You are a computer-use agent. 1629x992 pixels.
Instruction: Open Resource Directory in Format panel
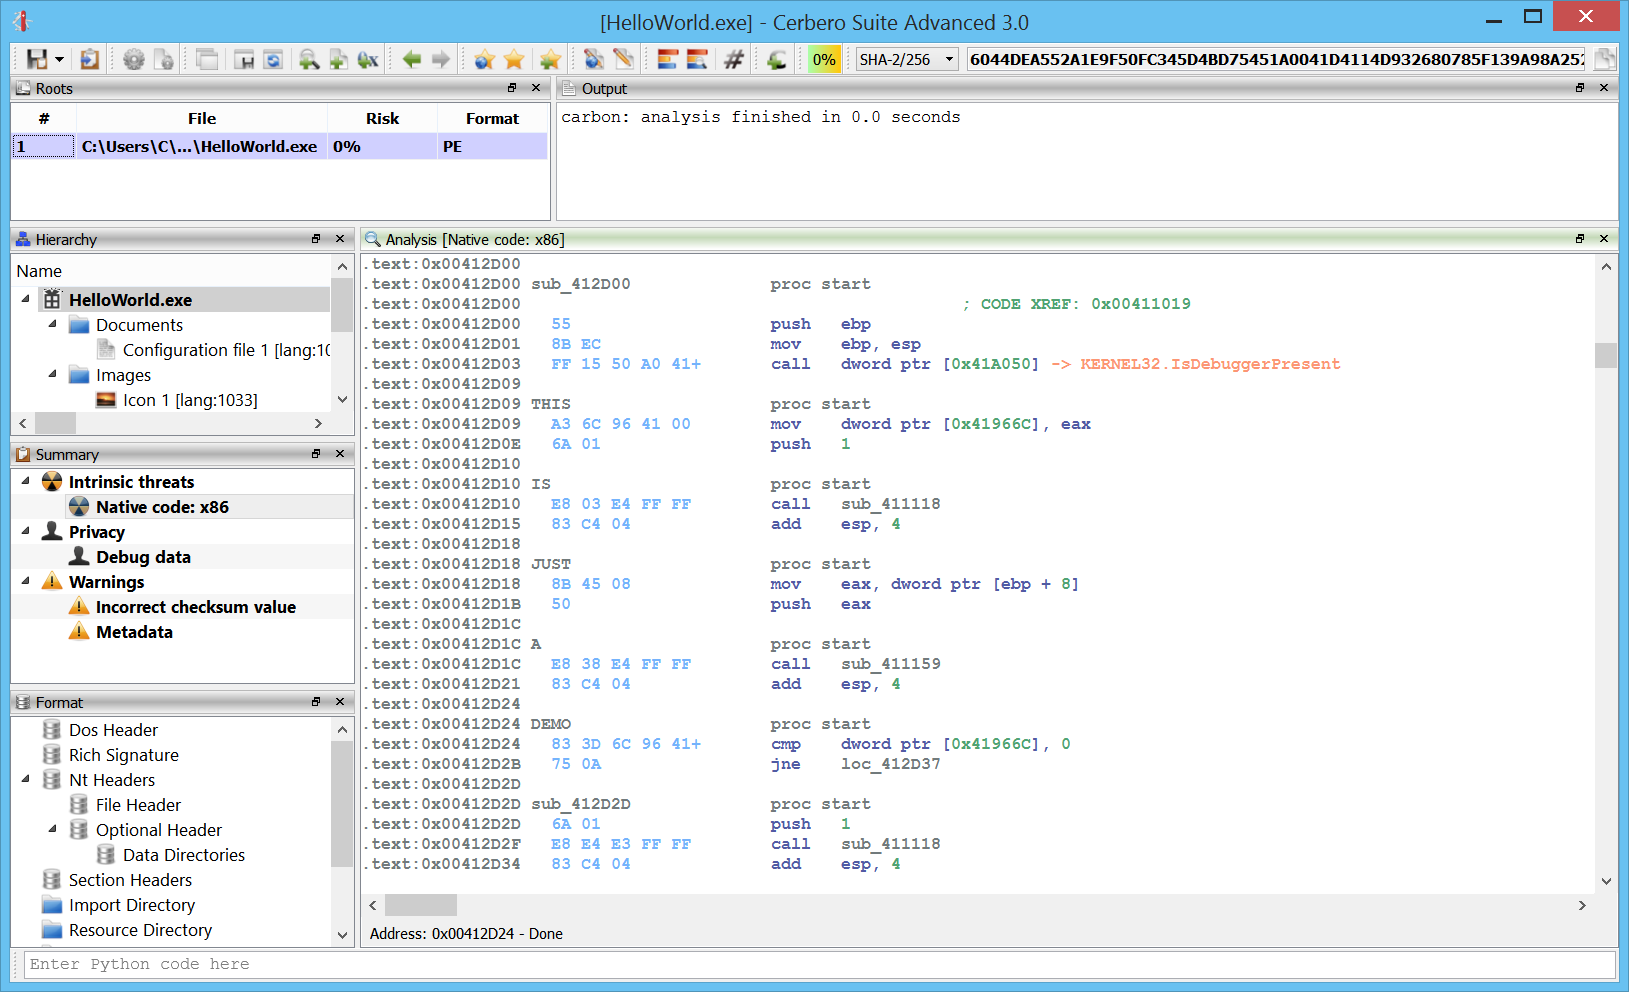(x=140, y=930)
